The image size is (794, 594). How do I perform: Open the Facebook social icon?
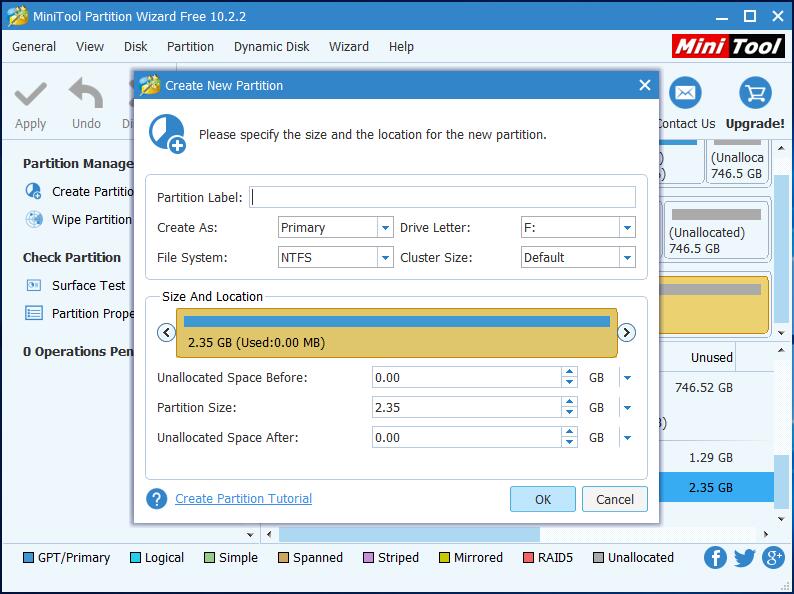(x=715, y=558)
